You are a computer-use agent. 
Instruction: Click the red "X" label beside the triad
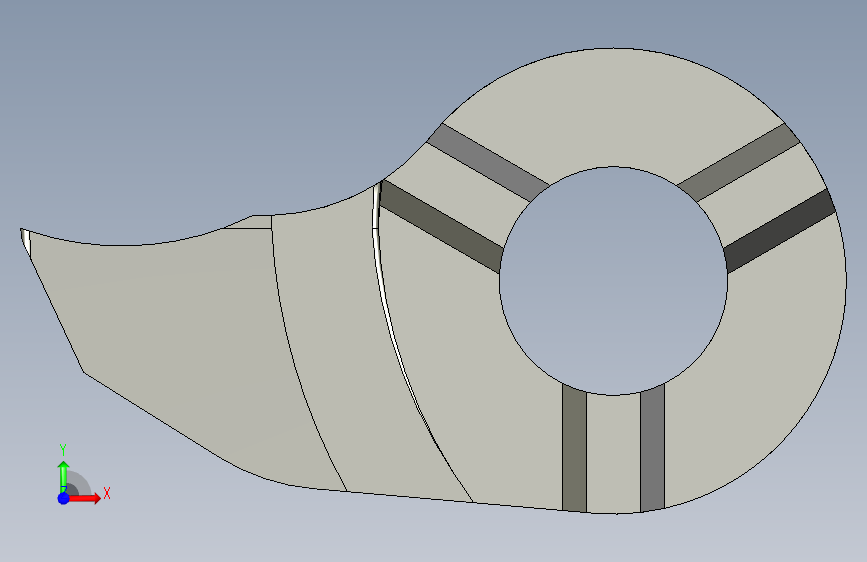coord(107,493)
